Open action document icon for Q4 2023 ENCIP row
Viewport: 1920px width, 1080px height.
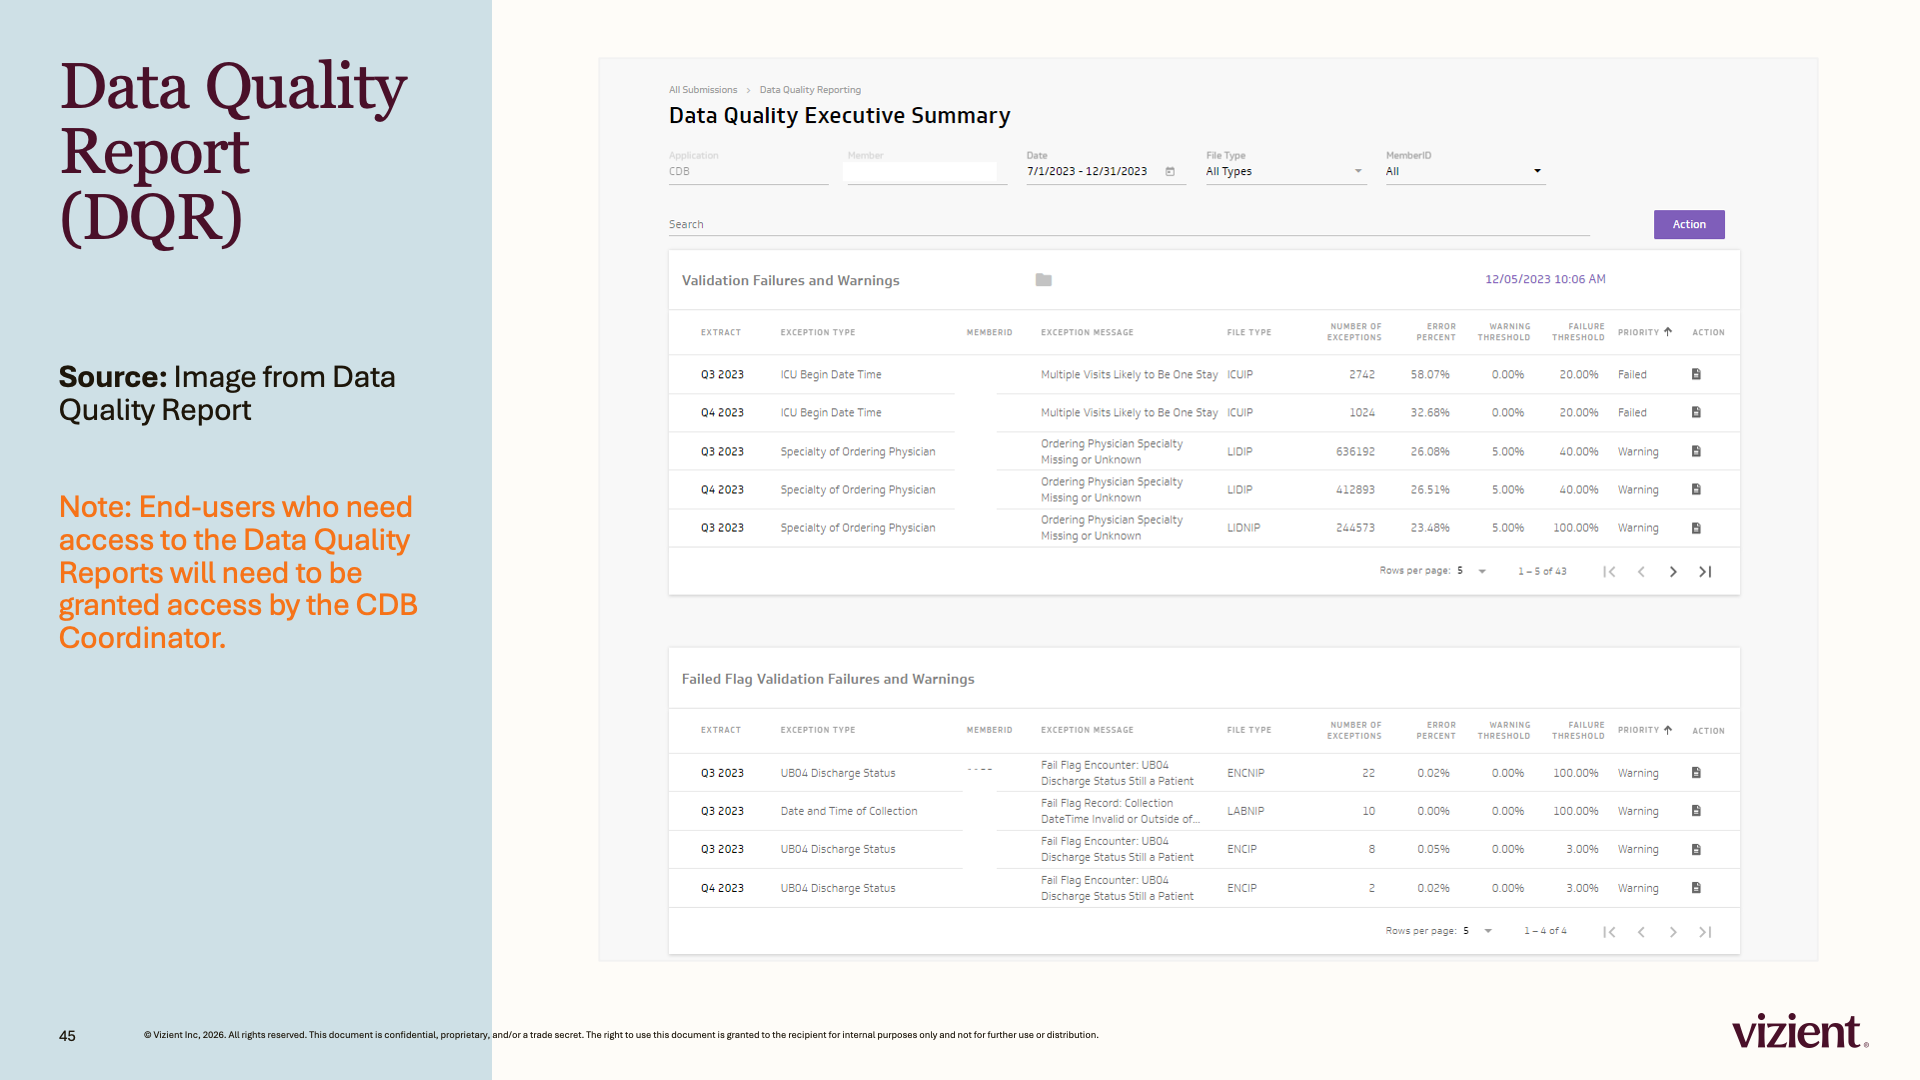1696,888
